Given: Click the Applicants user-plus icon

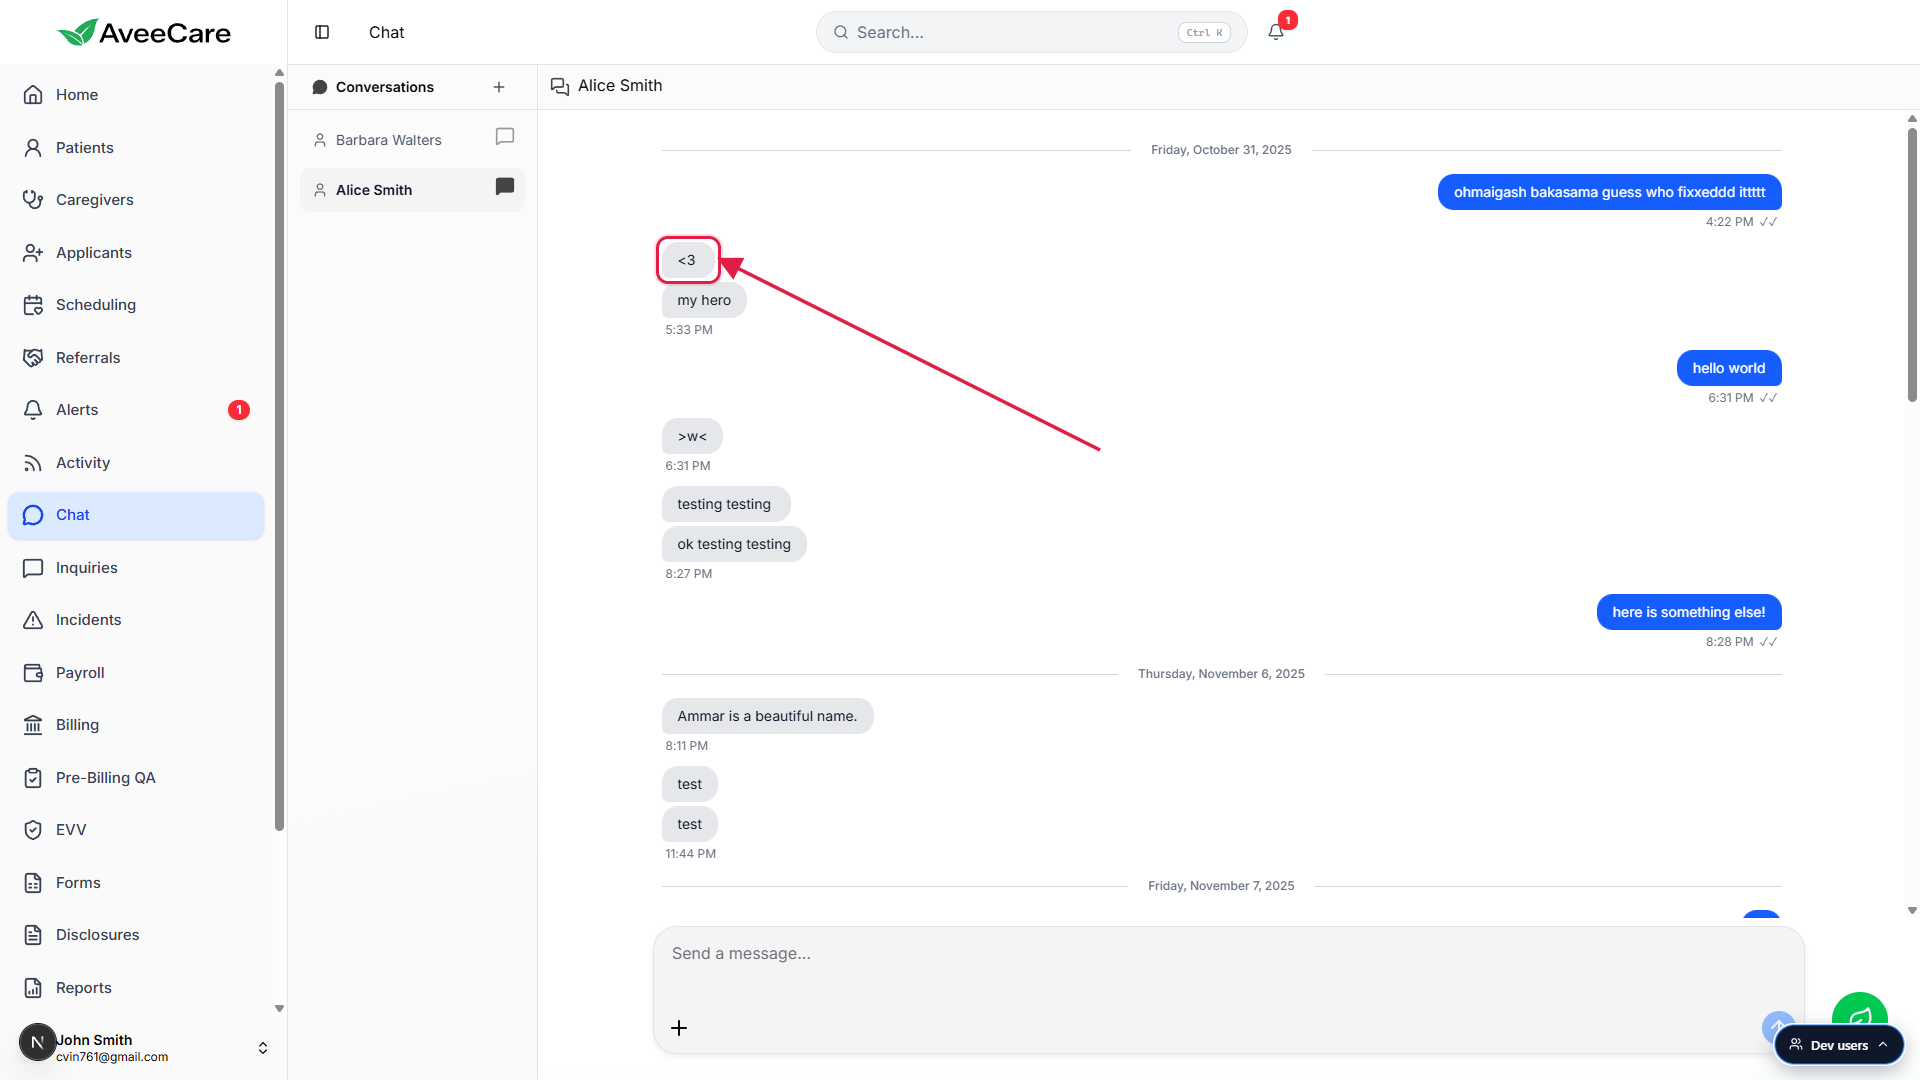Looking at the screenshot, I should pos(33,253).
